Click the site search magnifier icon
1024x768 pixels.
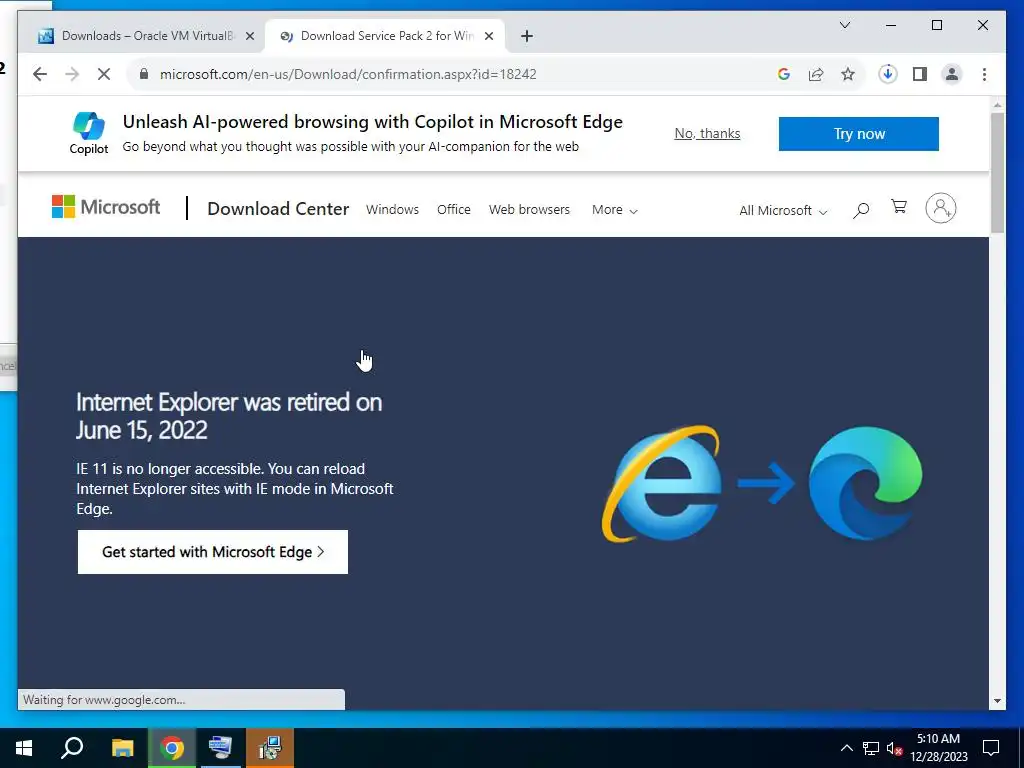(861, 210)
